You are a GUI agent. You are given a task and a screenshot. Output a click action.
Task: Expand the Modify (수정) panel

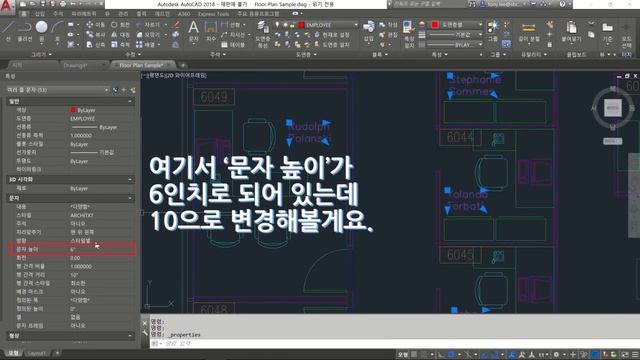pos(133,54)
